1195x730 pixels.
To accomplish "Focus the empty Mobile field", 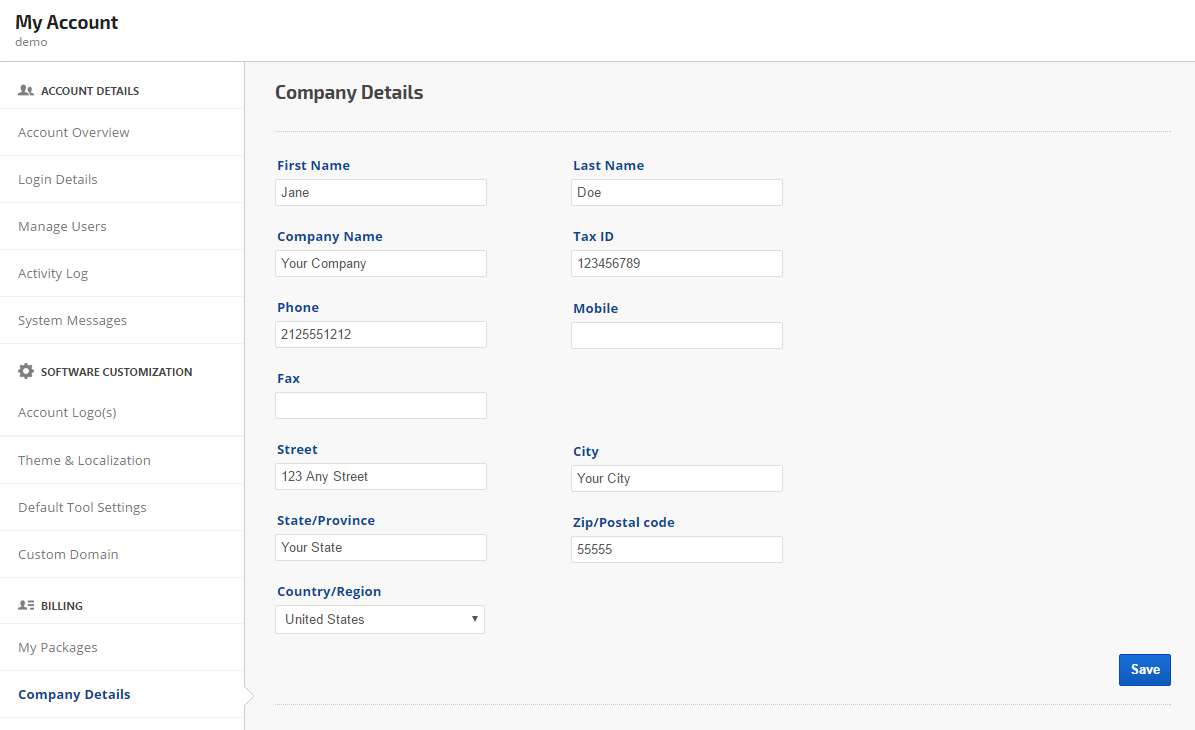I will (676, 335).
